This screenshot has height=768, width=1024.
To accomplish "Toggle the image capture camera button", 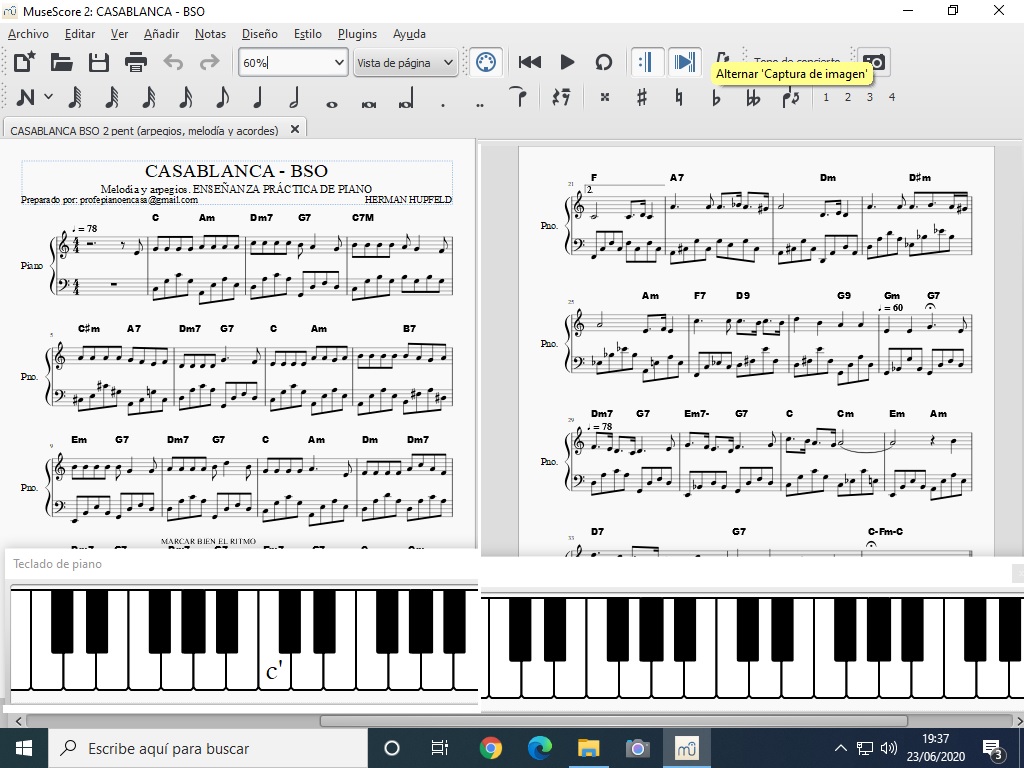I will (x=874, y=63).
